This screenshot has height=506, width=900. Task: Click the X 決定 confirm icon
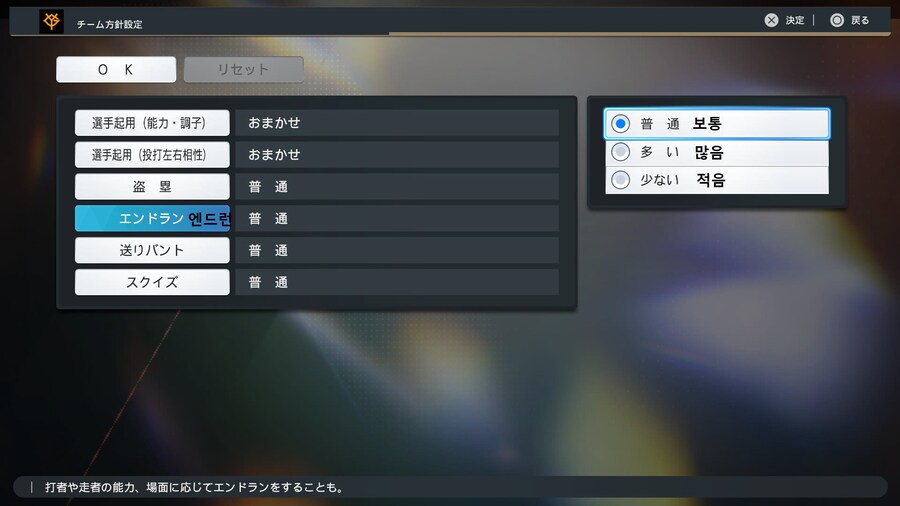pos(771,20)
